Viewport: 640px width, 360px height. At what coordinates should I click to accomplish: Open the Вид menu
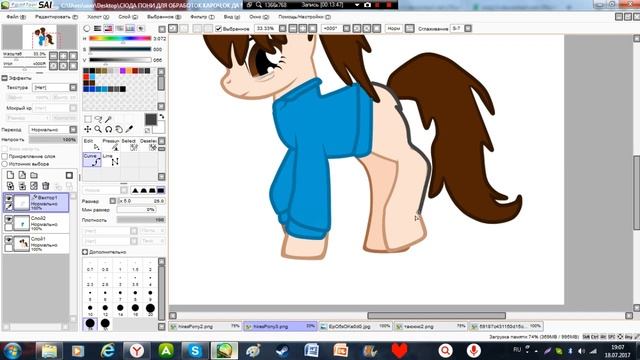tap(231, 17)
